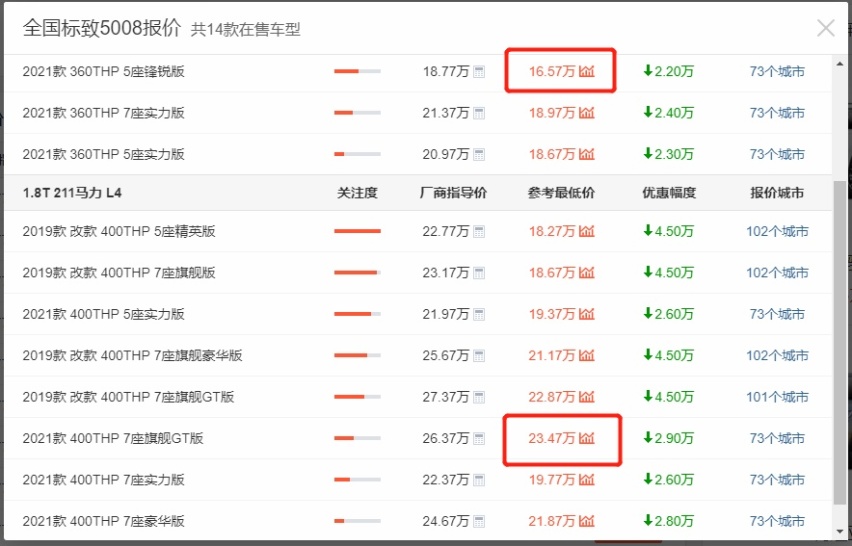Open 2021款 360THP 5座实力版 model
This screenshot has height=546, width=852.
(104, 154)
